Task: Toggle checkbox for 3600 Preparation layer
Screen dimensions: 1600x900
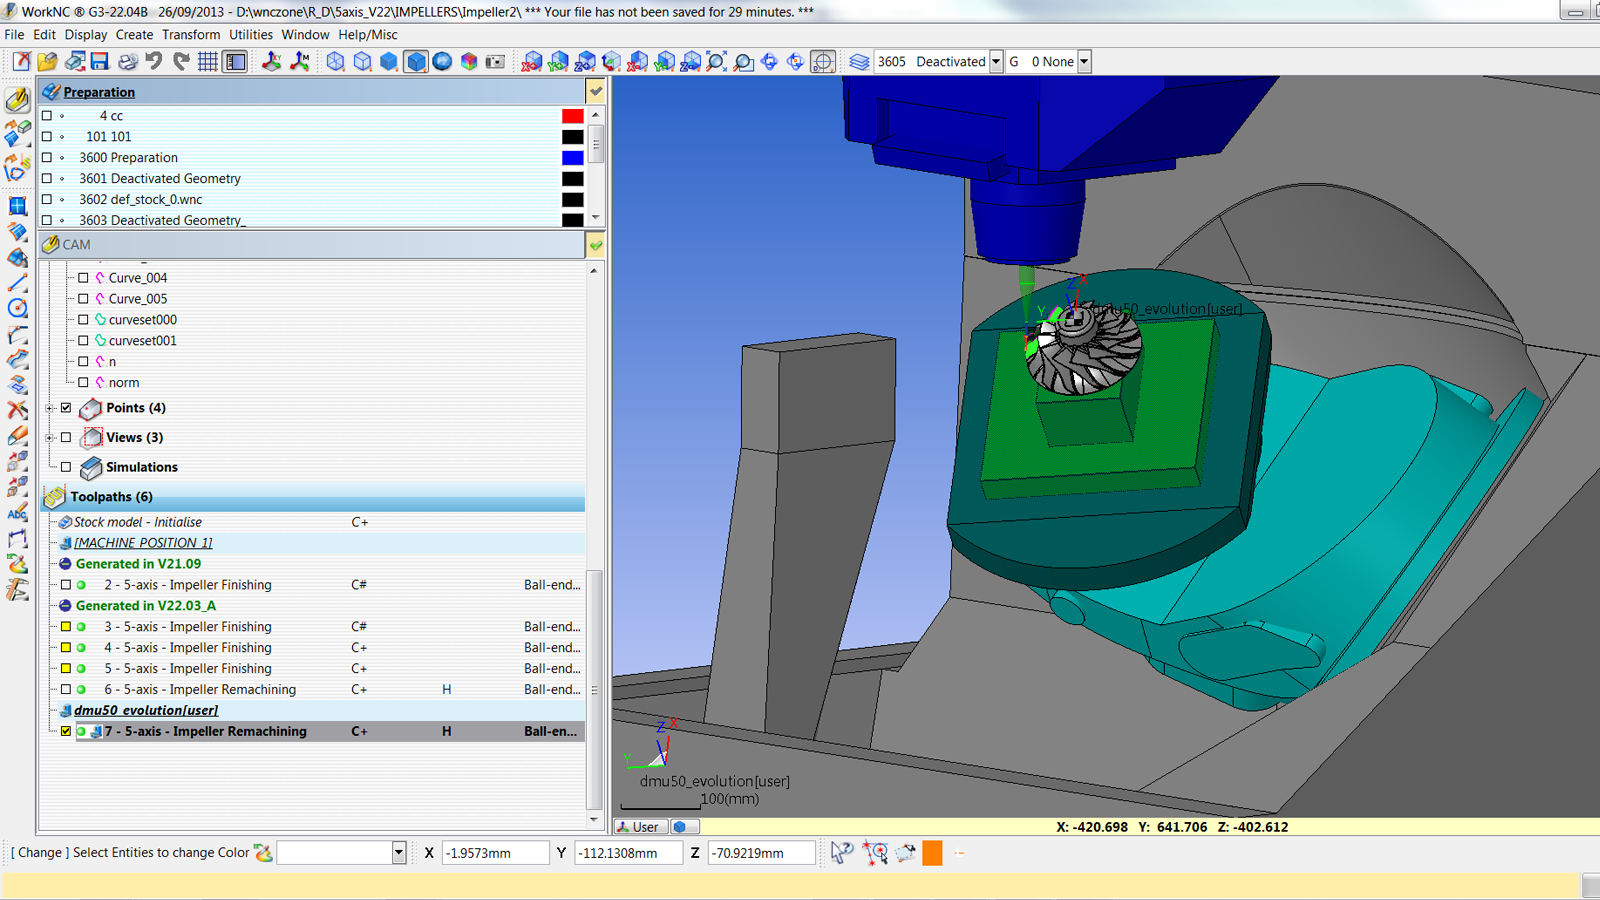Action: tap(47, 158)
